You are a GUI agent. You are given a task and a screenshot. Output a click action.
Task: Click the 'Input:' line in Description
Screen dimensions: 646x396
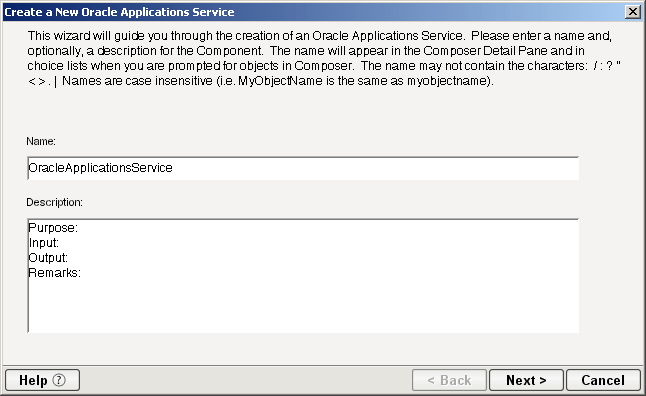pos(44,243)
